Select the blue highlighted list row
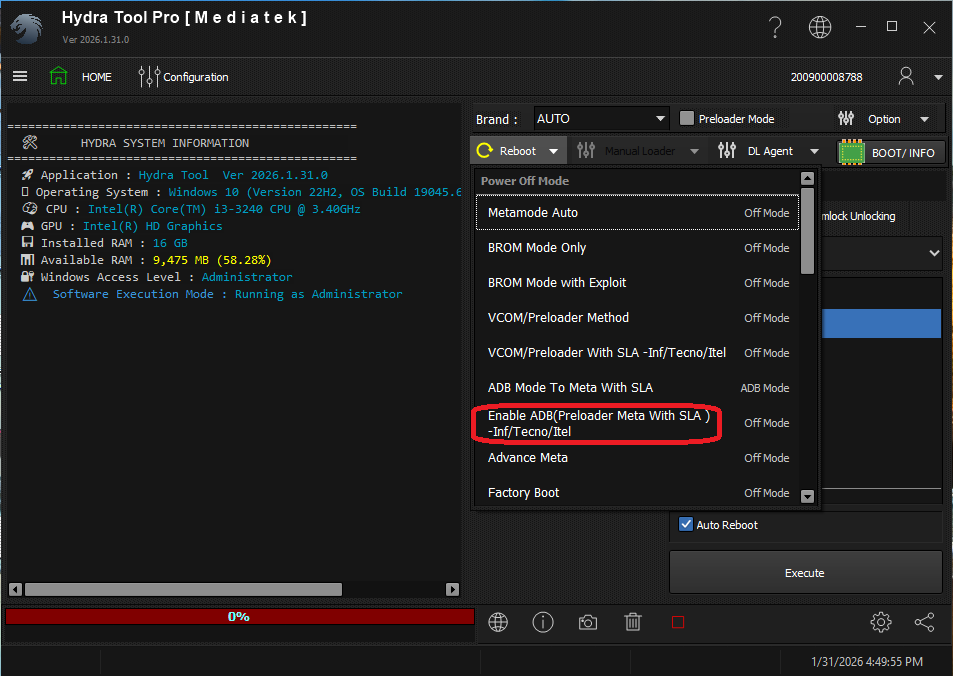Screen dimensions: 953x676 (881, 323)
